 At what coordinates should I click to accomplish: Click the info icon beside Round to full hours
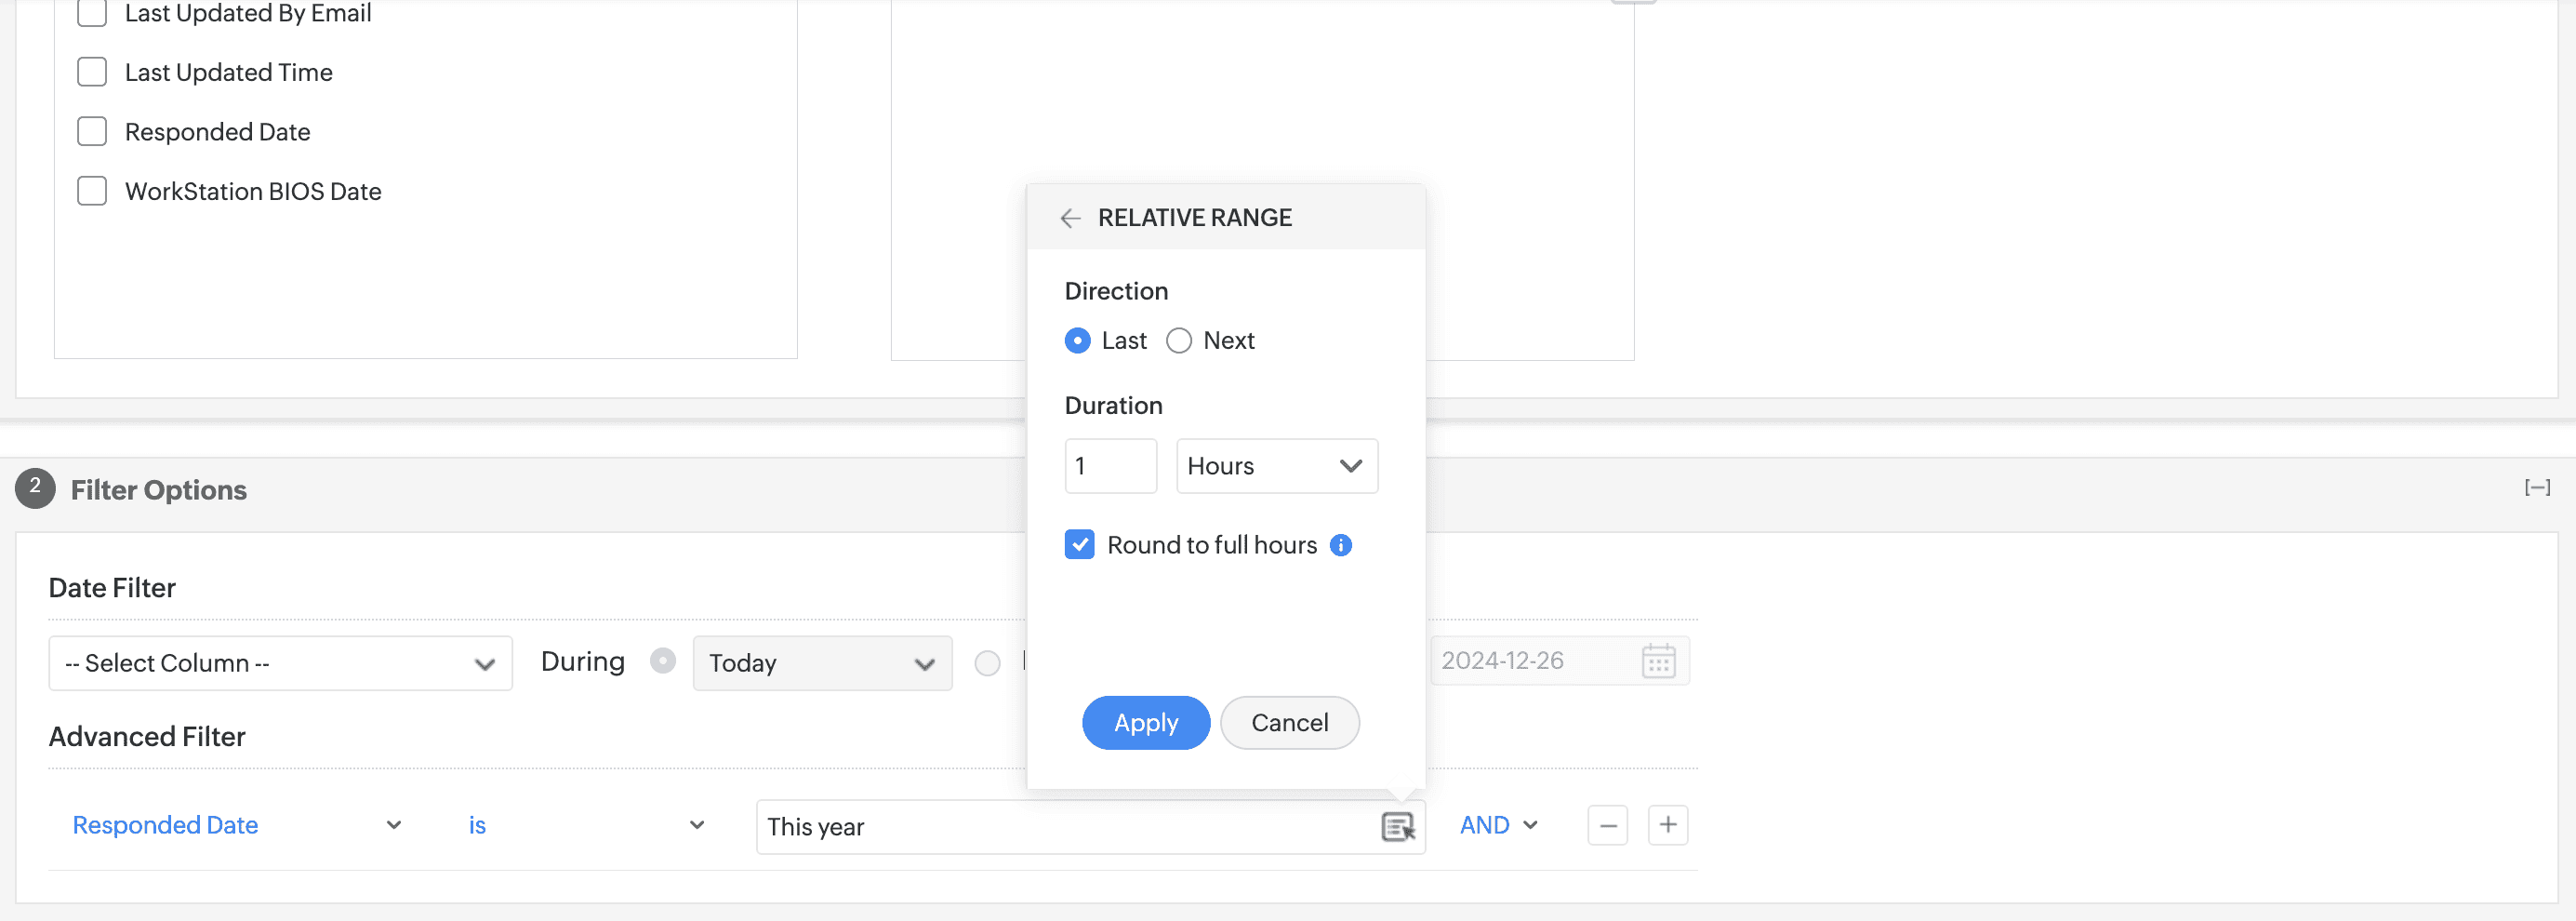(1341, 545)
